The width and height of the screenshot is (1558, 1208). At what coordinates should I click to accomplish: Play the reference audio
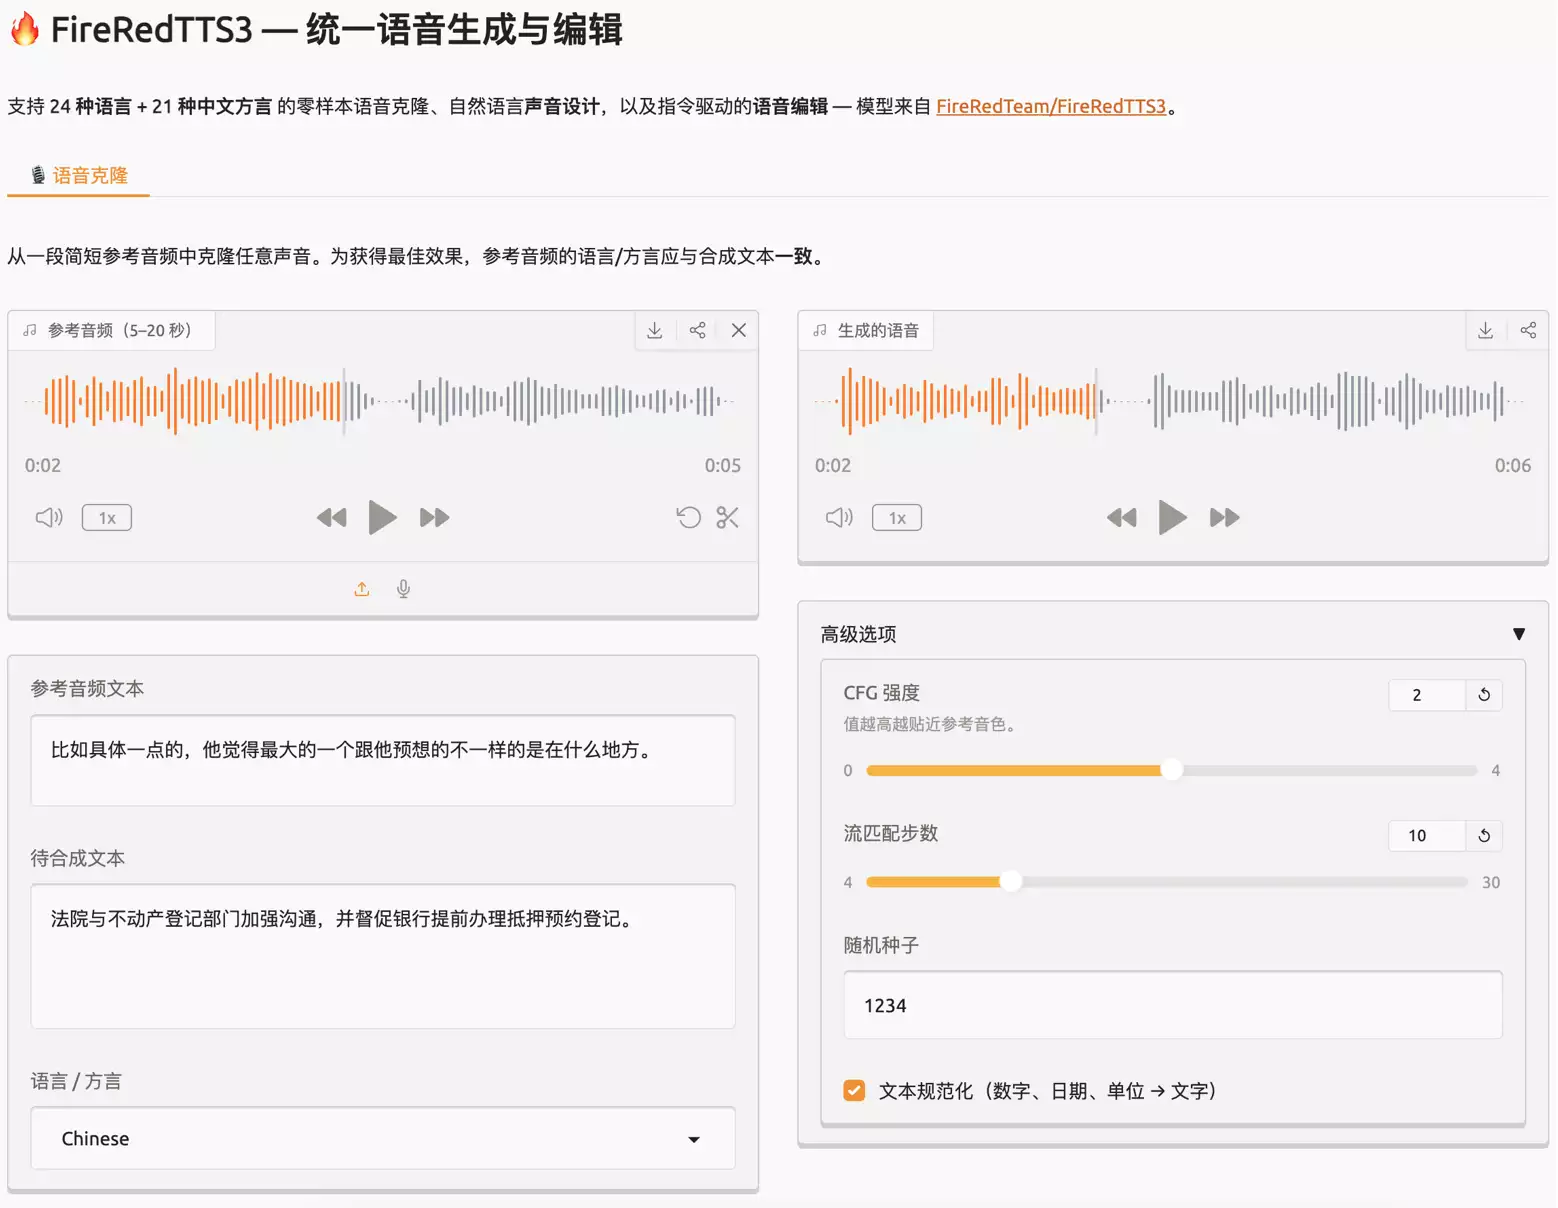[382, 517]
